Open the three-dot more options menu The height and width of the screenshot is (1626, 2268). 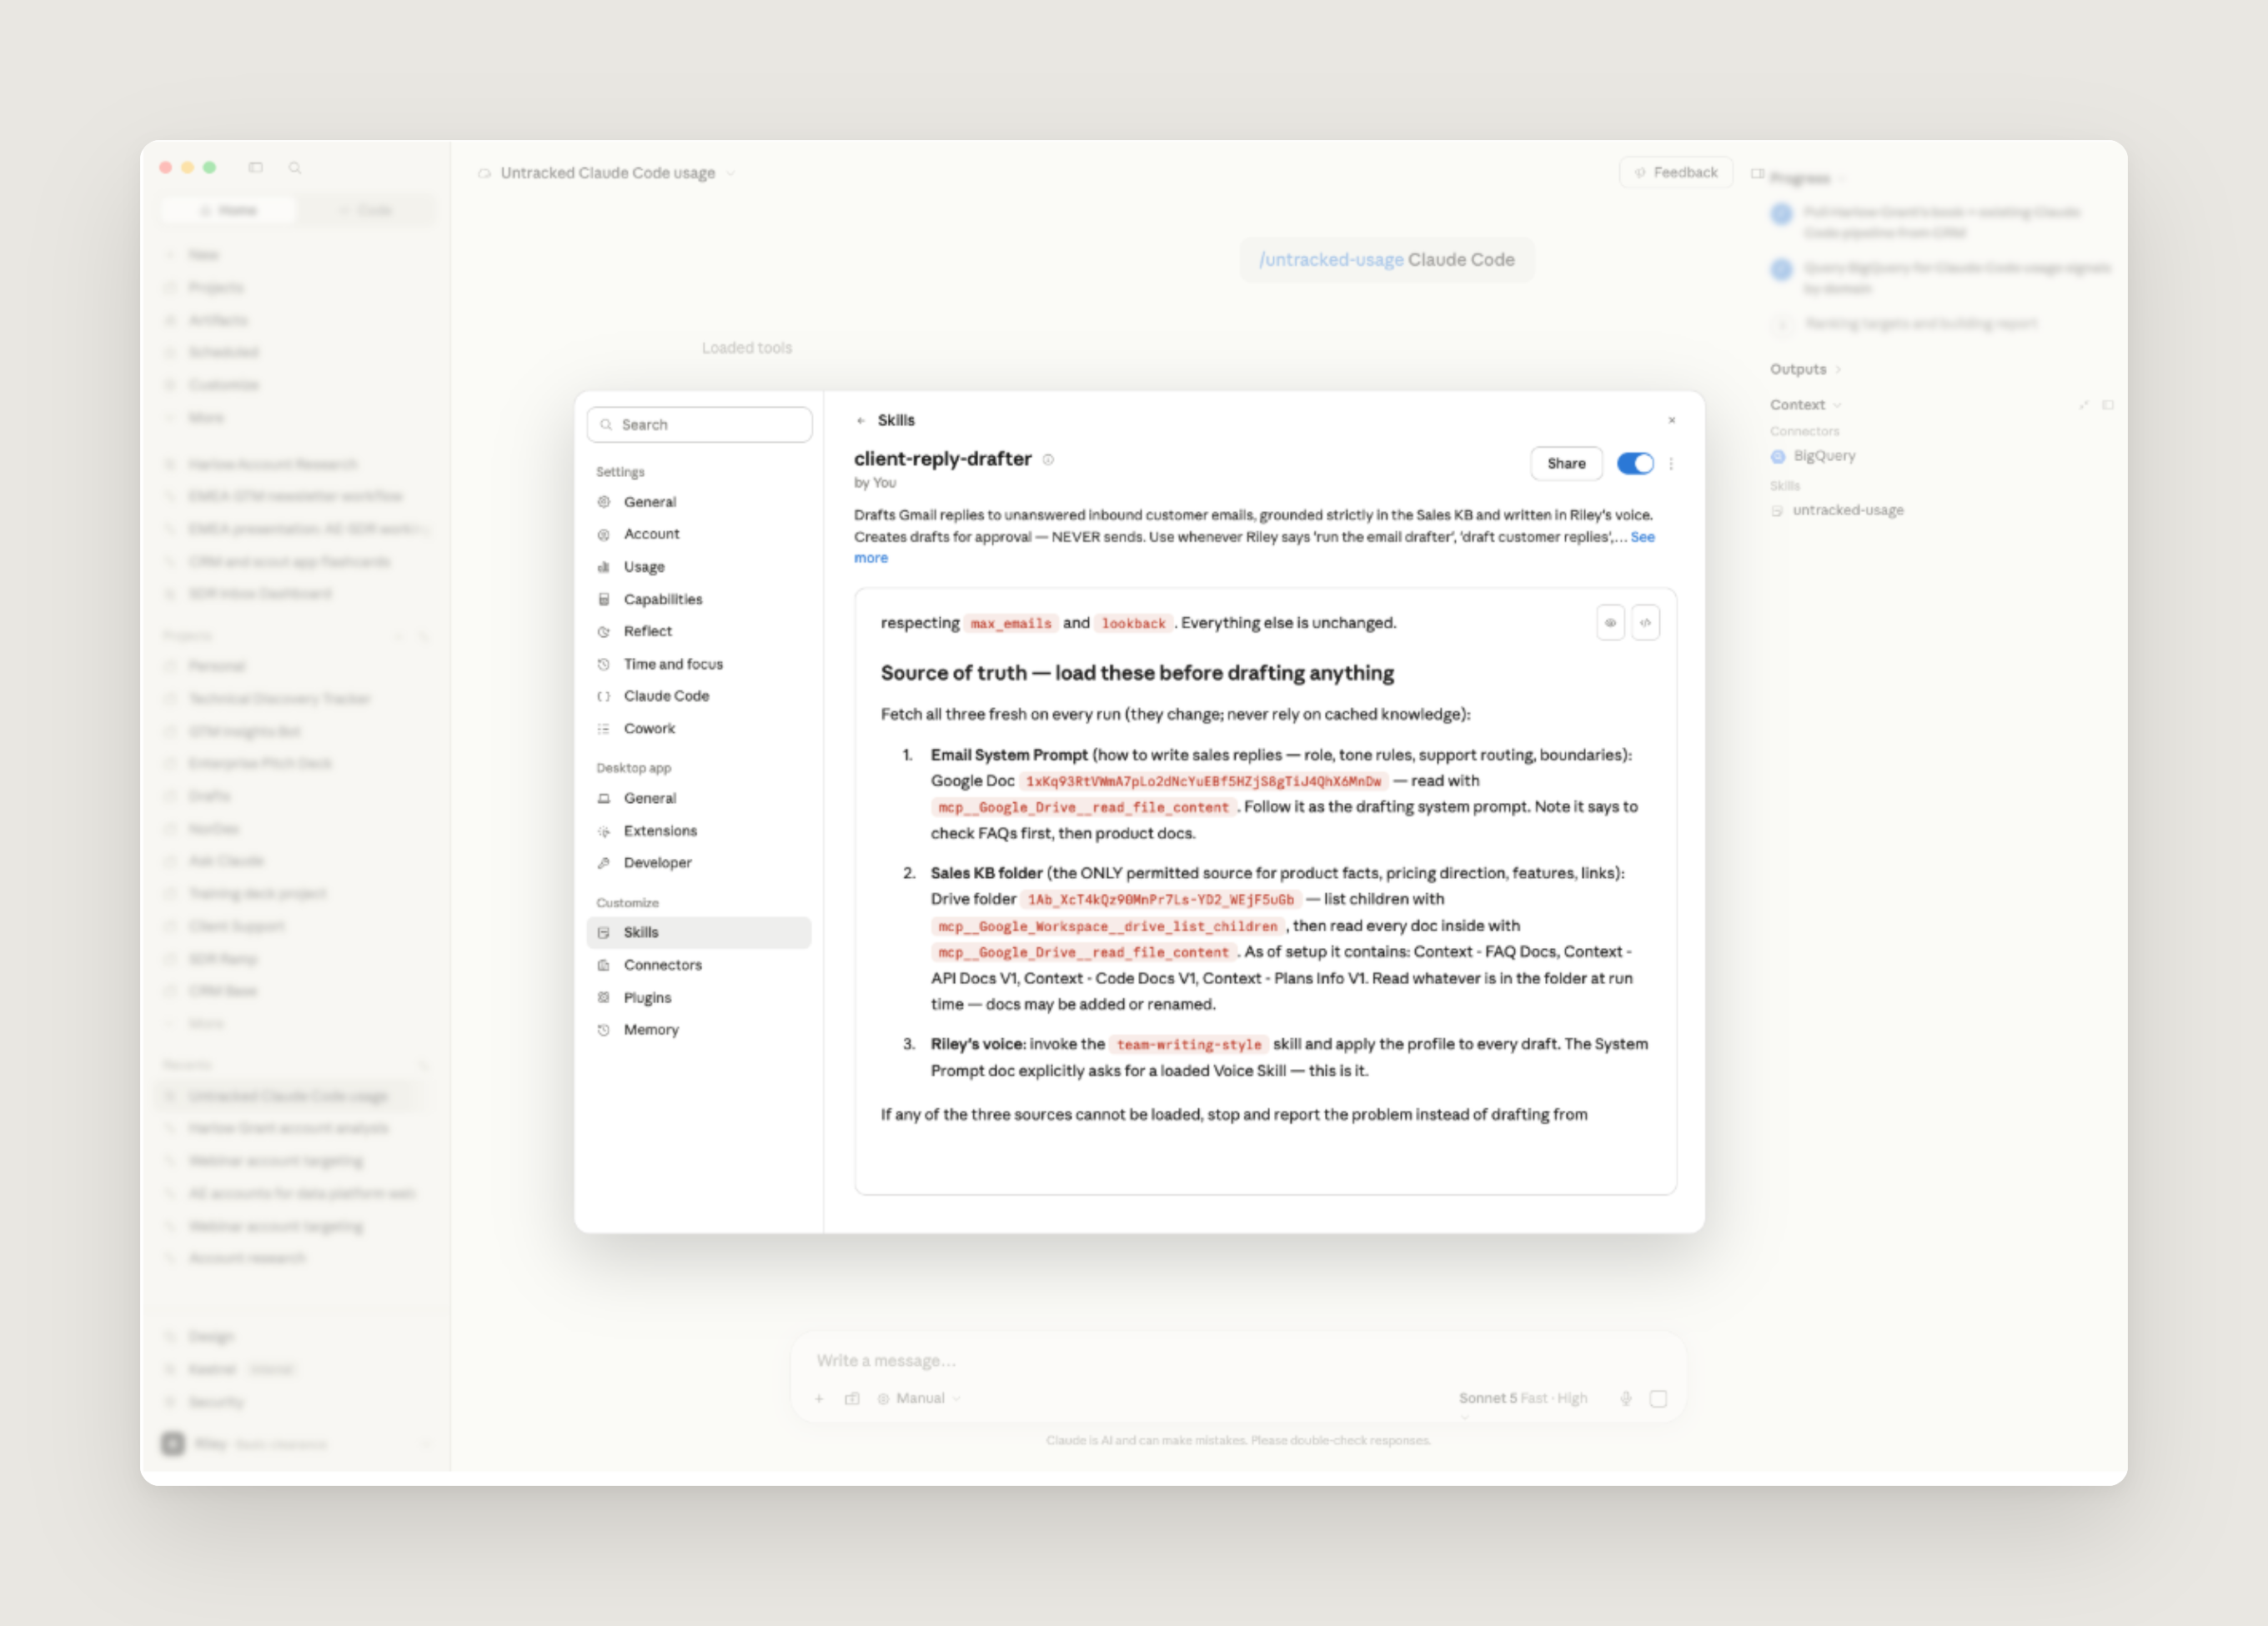[1671, 464]
